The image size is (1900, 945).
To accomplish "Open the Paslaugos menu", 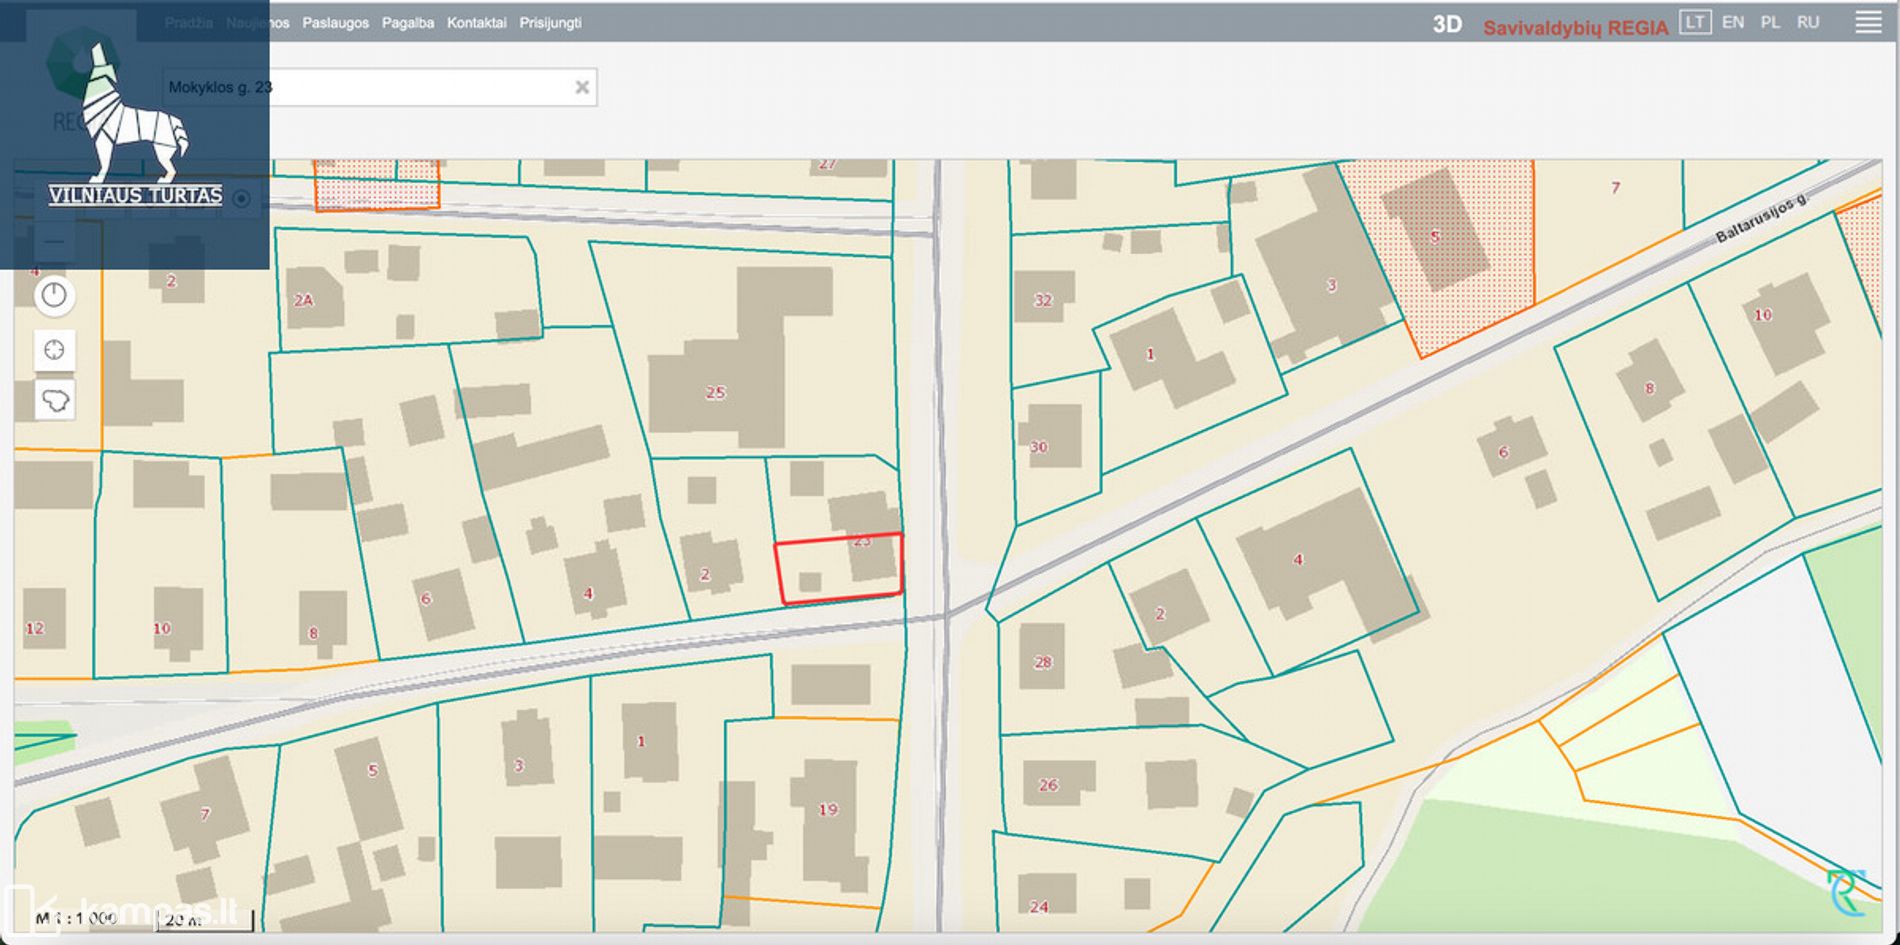I will [335, 23].
